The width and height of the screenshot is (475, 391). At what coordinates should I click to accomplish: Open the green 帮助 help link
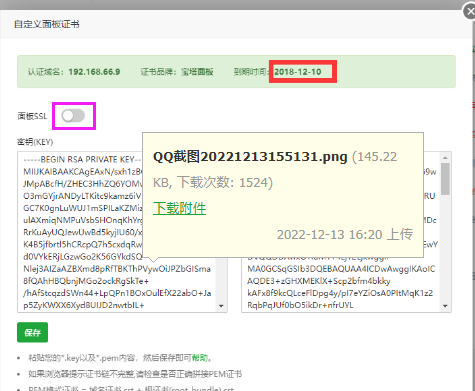click(200, 358)
